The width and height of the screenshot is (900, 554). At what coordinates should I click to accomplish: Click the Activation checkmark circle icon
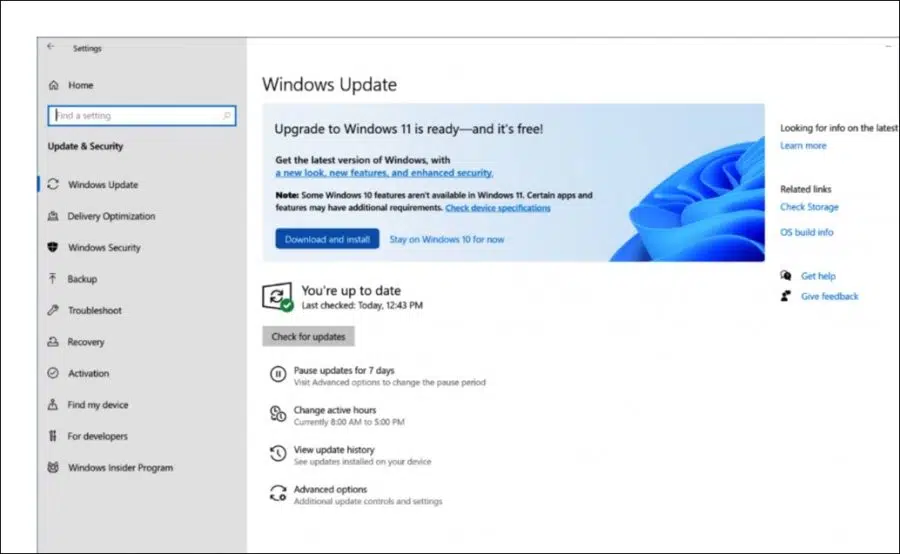pyautogui.click(x=53, y=373)
